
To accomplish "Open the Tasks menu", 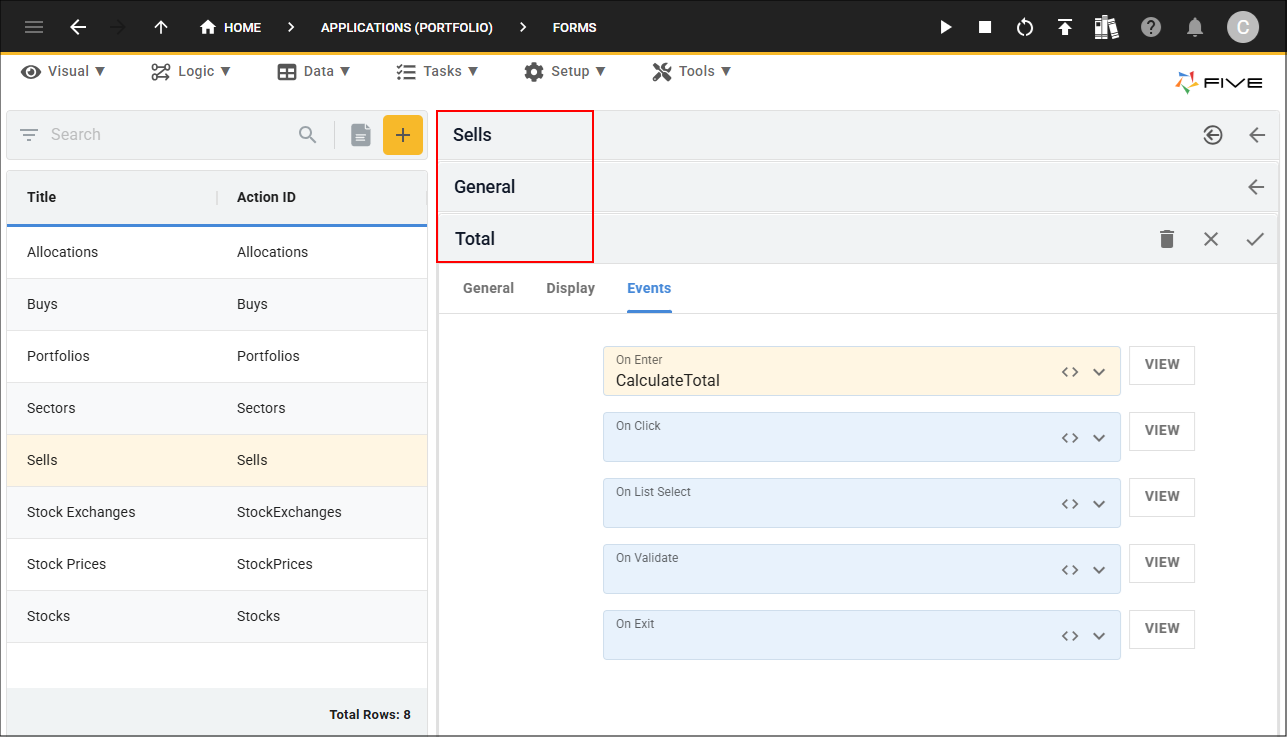I will click(x=437, y=71).
